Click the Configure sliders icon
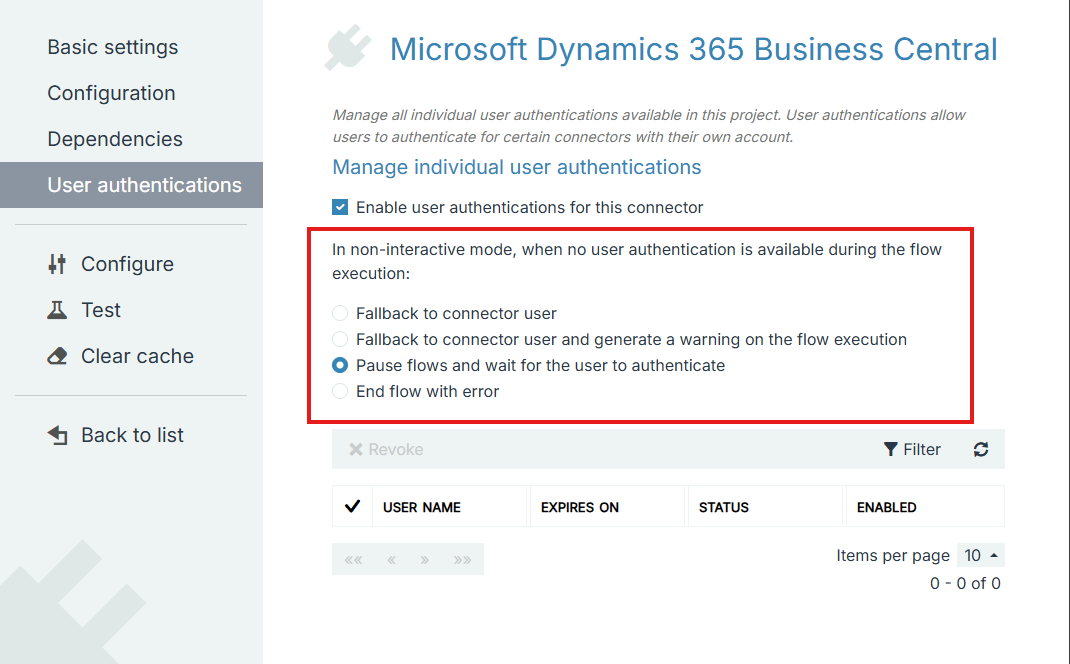 click(x=57, y=264)
